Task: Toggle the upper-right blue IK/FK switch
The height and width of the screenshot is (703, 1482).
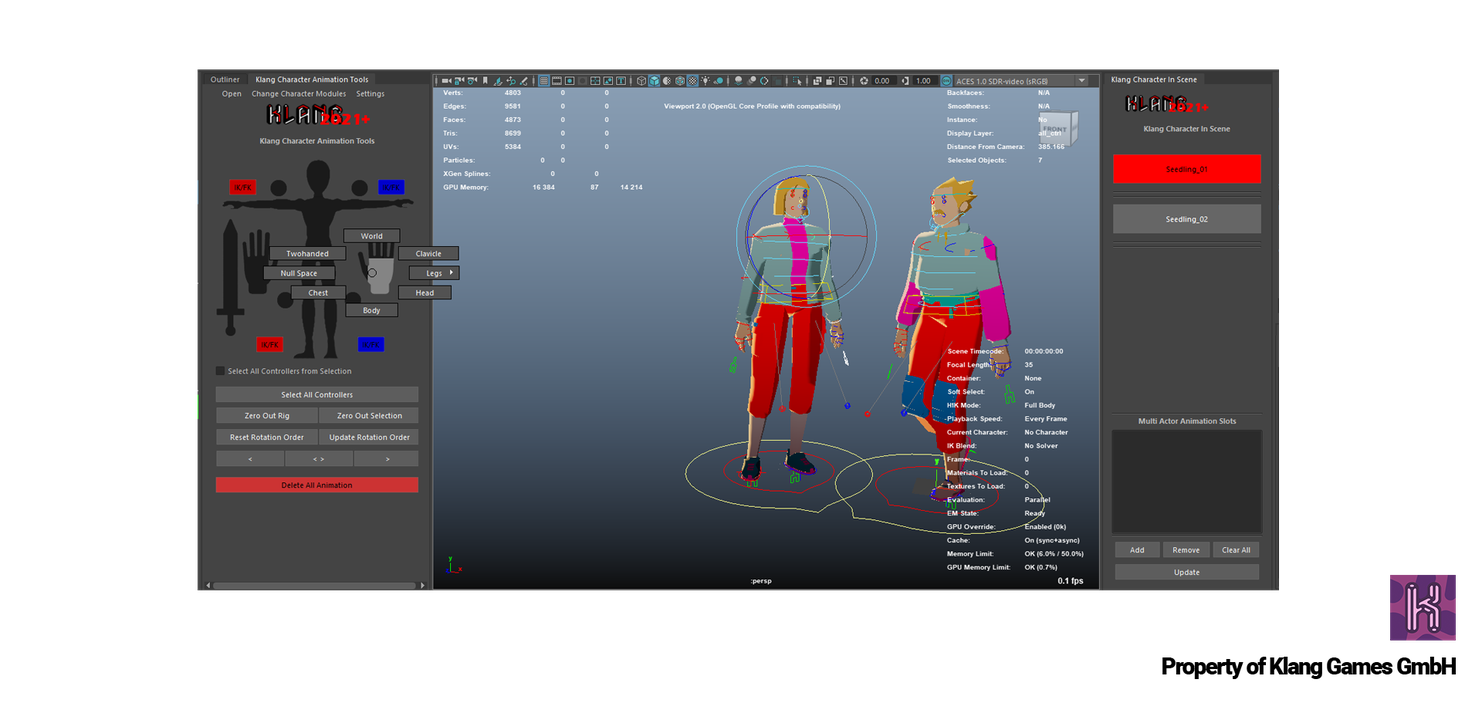Action: click(391, 187)
